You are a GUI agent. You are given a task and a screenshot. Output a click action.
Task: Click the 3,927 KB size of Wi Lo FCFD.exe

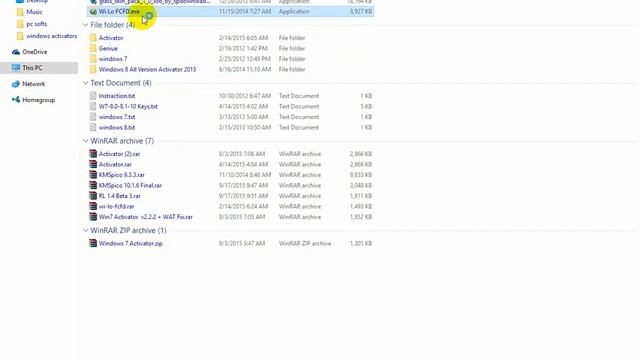[x=361, y=11]
